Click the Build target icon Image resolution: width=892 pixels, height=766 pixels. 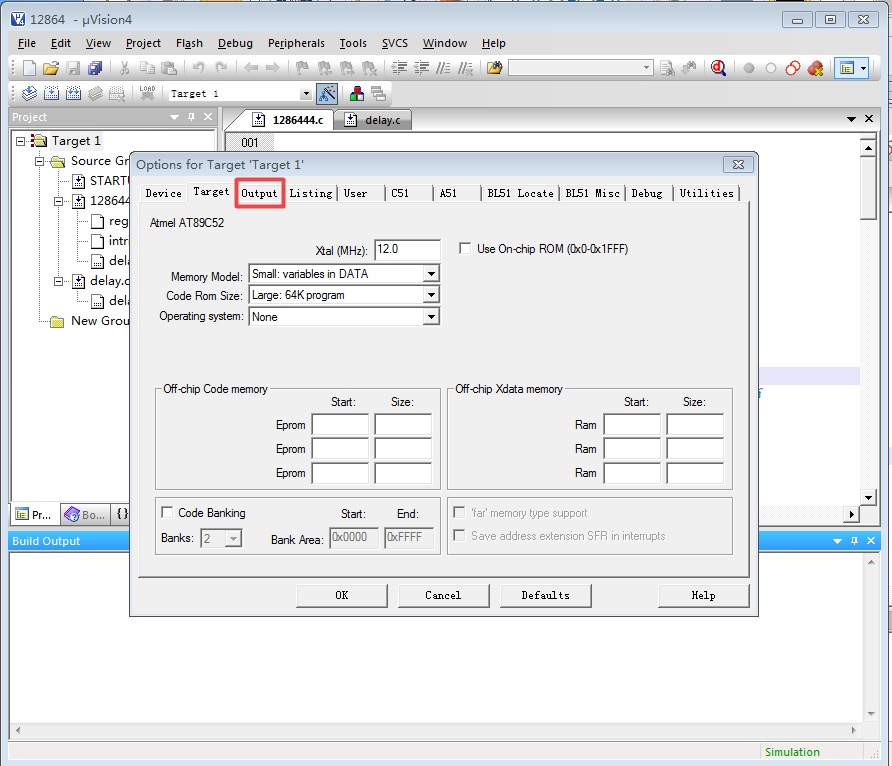tap(51, 93)
